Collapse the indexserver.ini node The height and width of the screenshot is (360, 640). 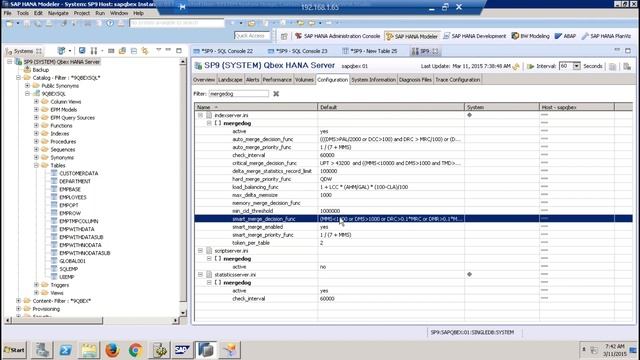(200, 115)
